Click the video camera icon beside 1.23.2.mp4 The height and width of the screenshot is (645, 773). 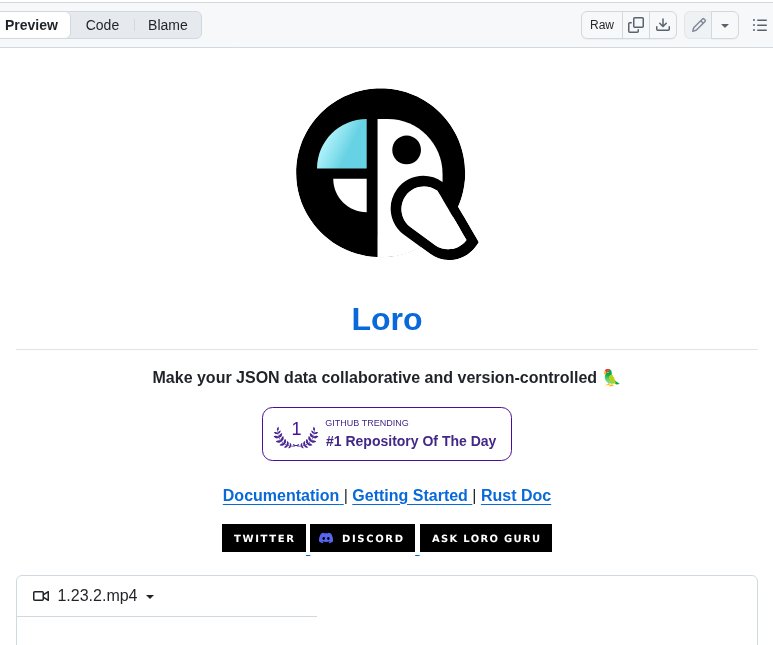click(x=41, y=596)
